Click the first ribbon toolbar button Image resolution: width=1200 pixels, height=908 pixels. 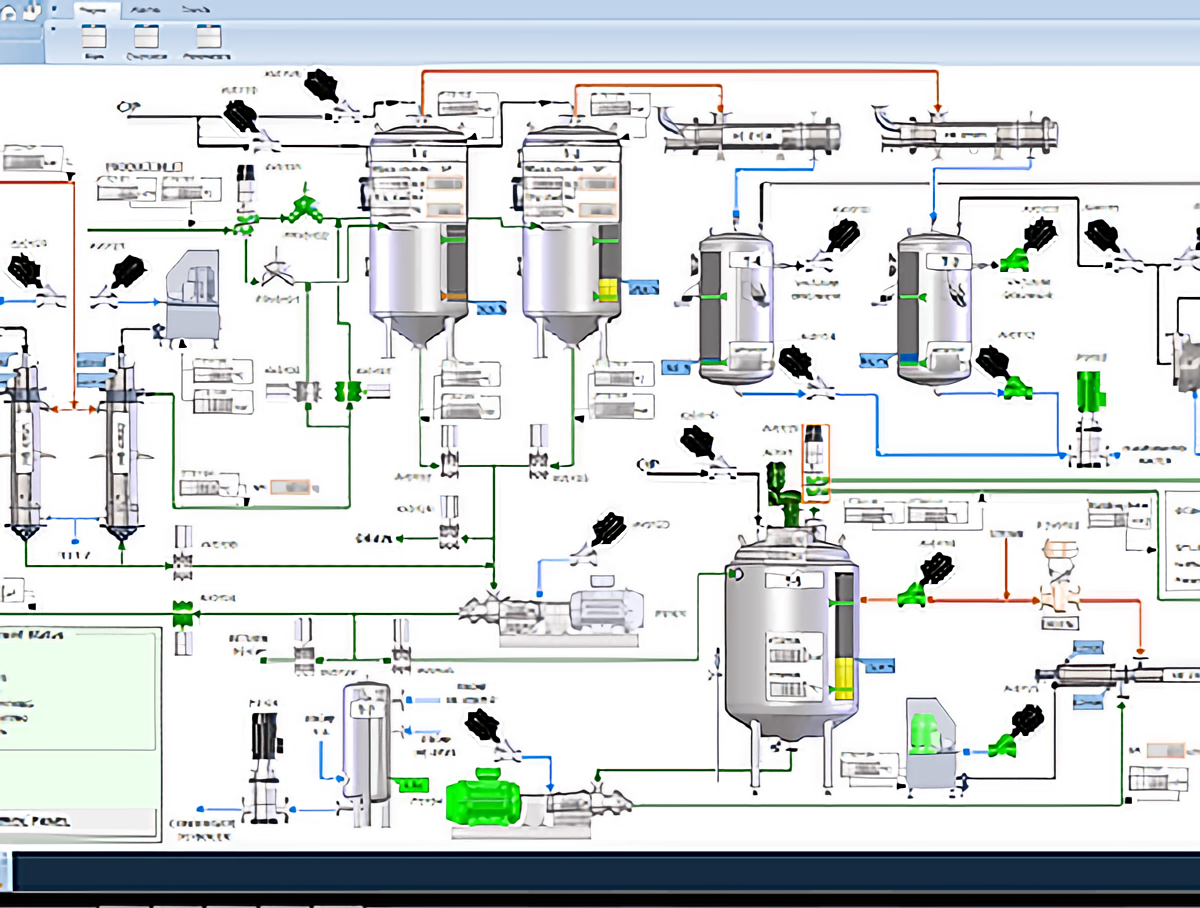95,41
